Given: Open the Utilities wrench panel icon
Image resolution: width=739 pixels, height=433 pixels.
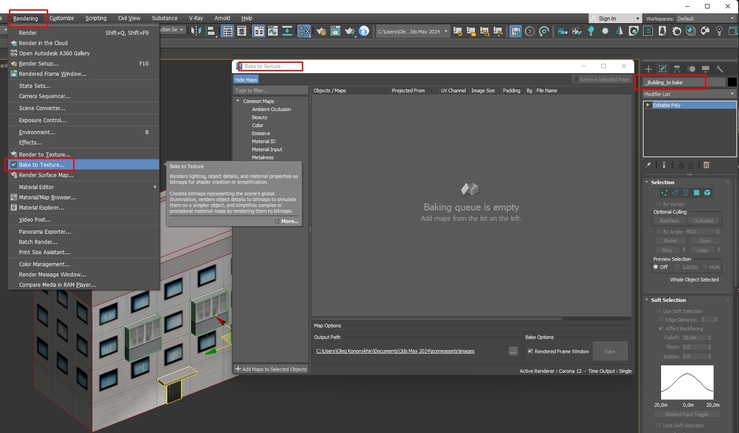Looking at the screenshot, I should tap(719, 69).
